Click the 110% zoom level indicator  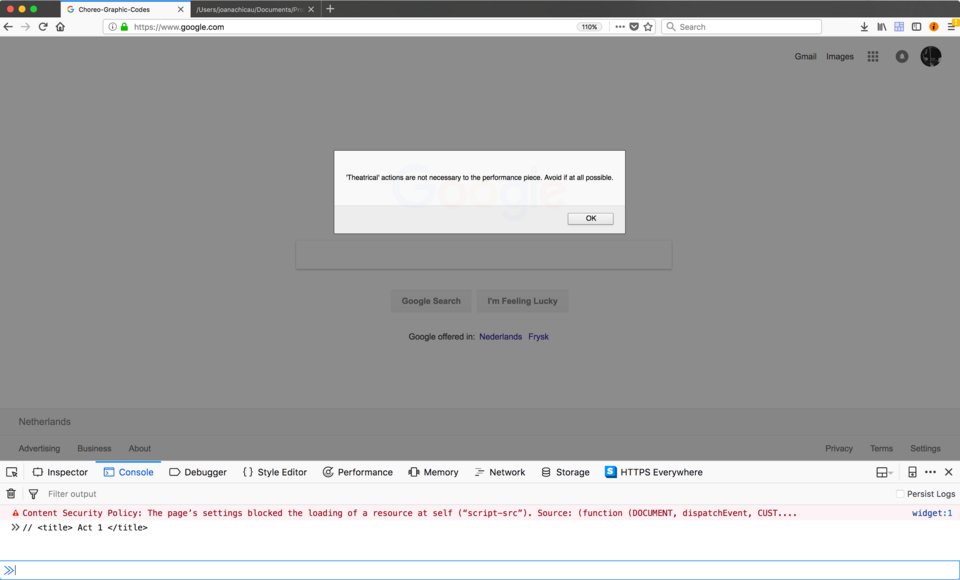point(589,27)
